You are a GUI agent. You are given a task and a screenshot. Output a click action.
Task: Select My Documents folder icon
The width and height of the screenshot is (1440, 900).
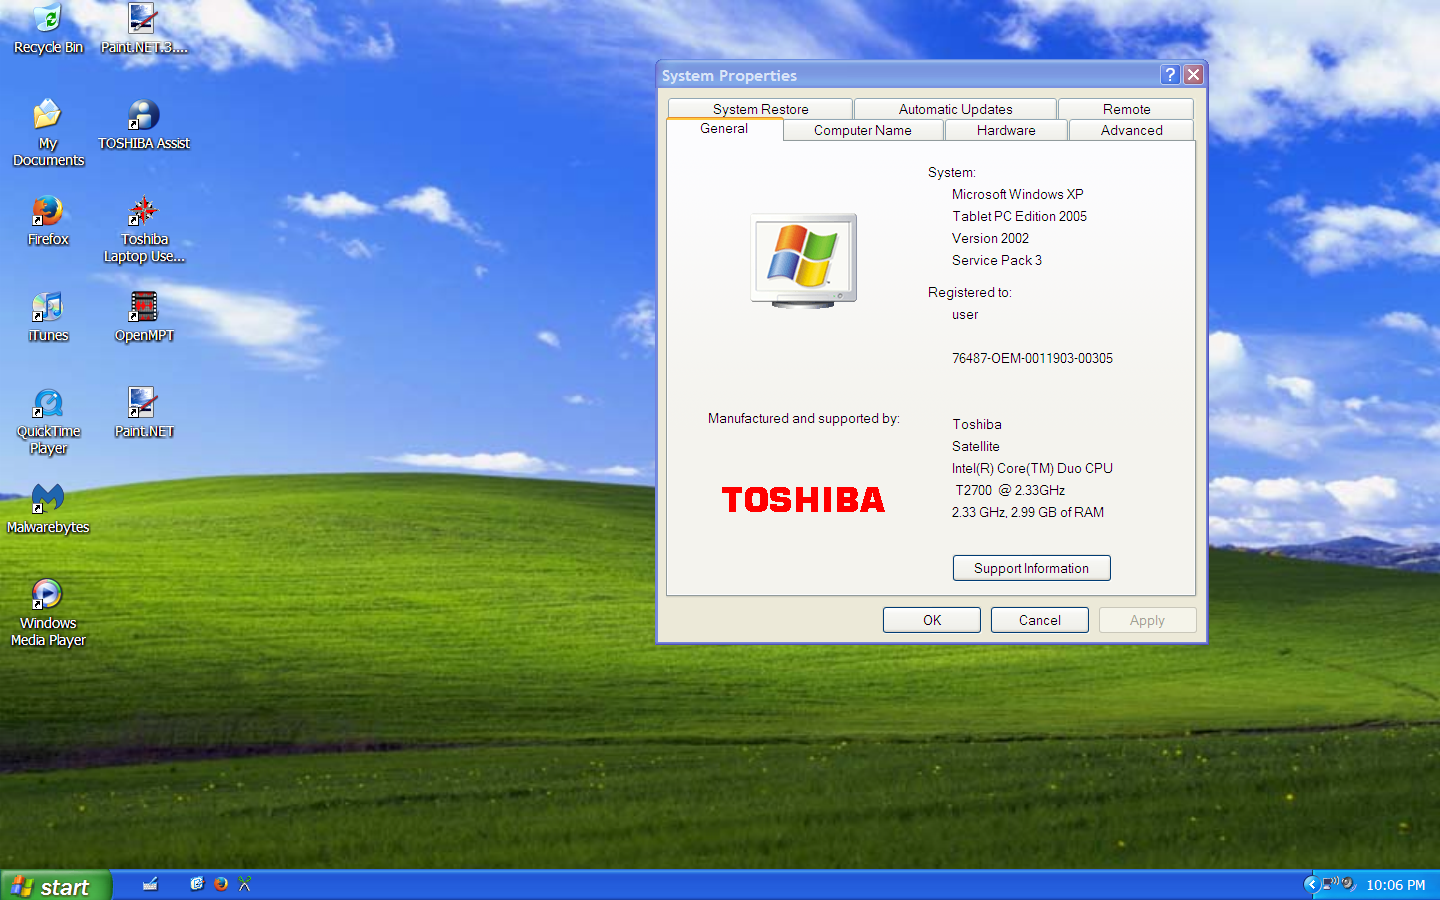coord(47,132)
